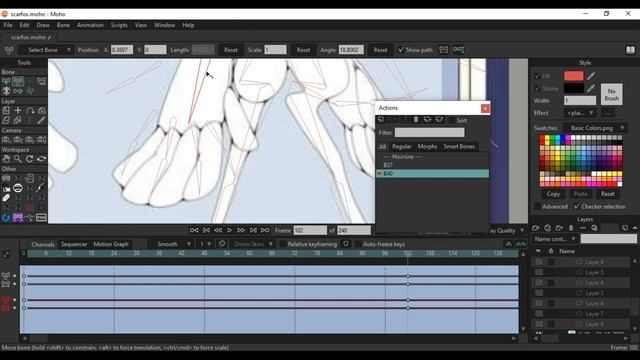Toggle the Fill checkbox in Style panel
This screenshot has width=640, height=360.
pyautogui.click(x=537, y=76)
